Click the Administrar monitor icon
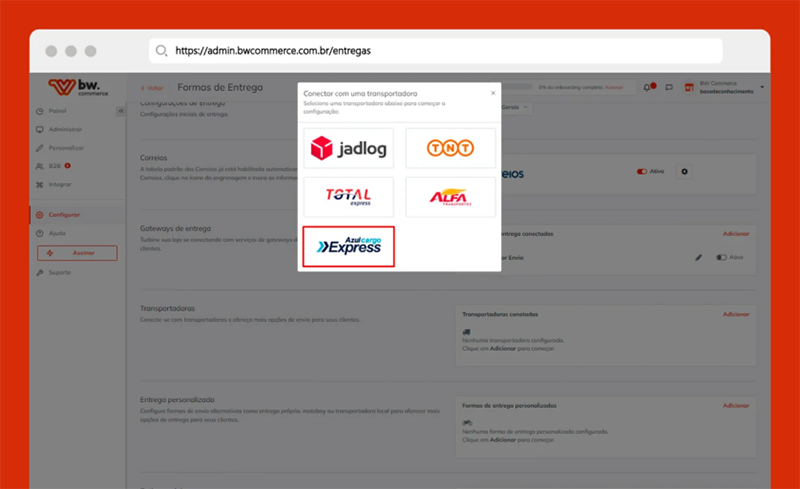The image size is (800, 489). 39,129
